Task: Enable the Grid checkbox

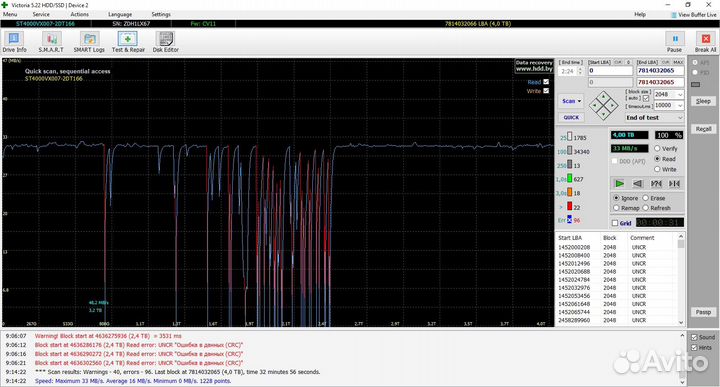Action: pyautogui.click(x=615, y=223)
